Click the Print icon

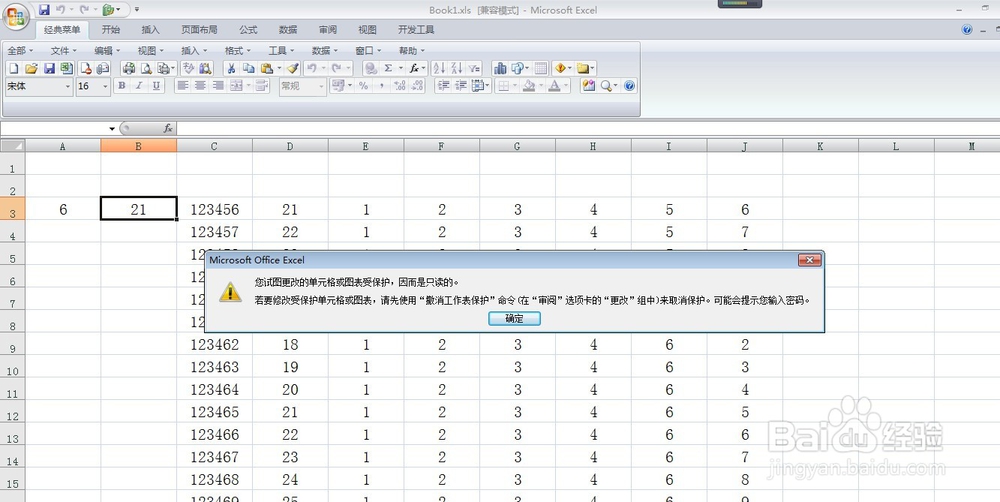click(129, 68)
